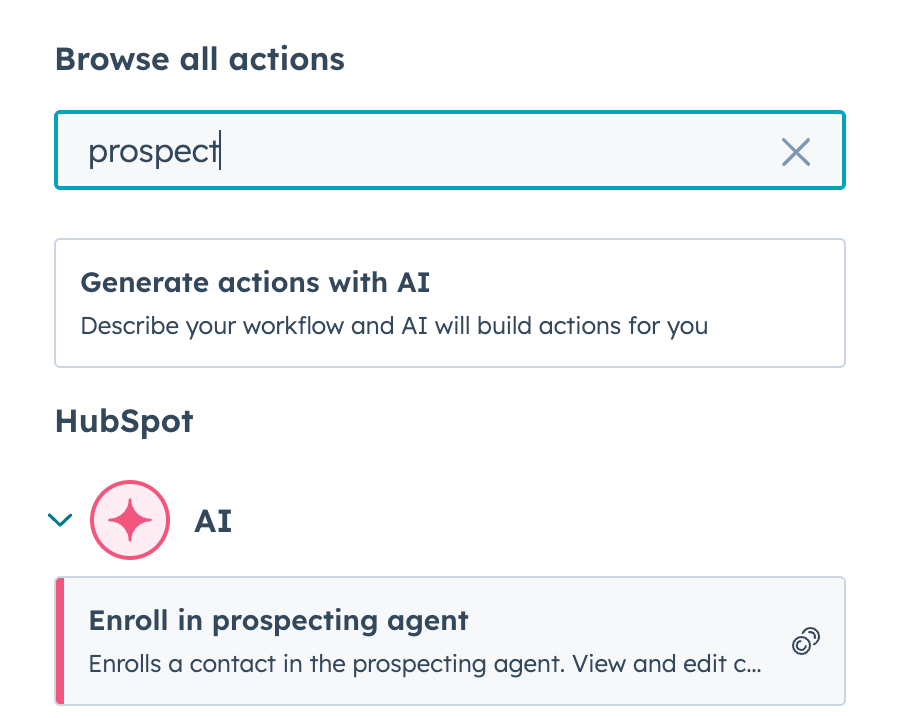The width and height of the screenshot is (900, 718).
Task: Click the "Enroll in prospecting agent" title text
Action: click(279, 620)
